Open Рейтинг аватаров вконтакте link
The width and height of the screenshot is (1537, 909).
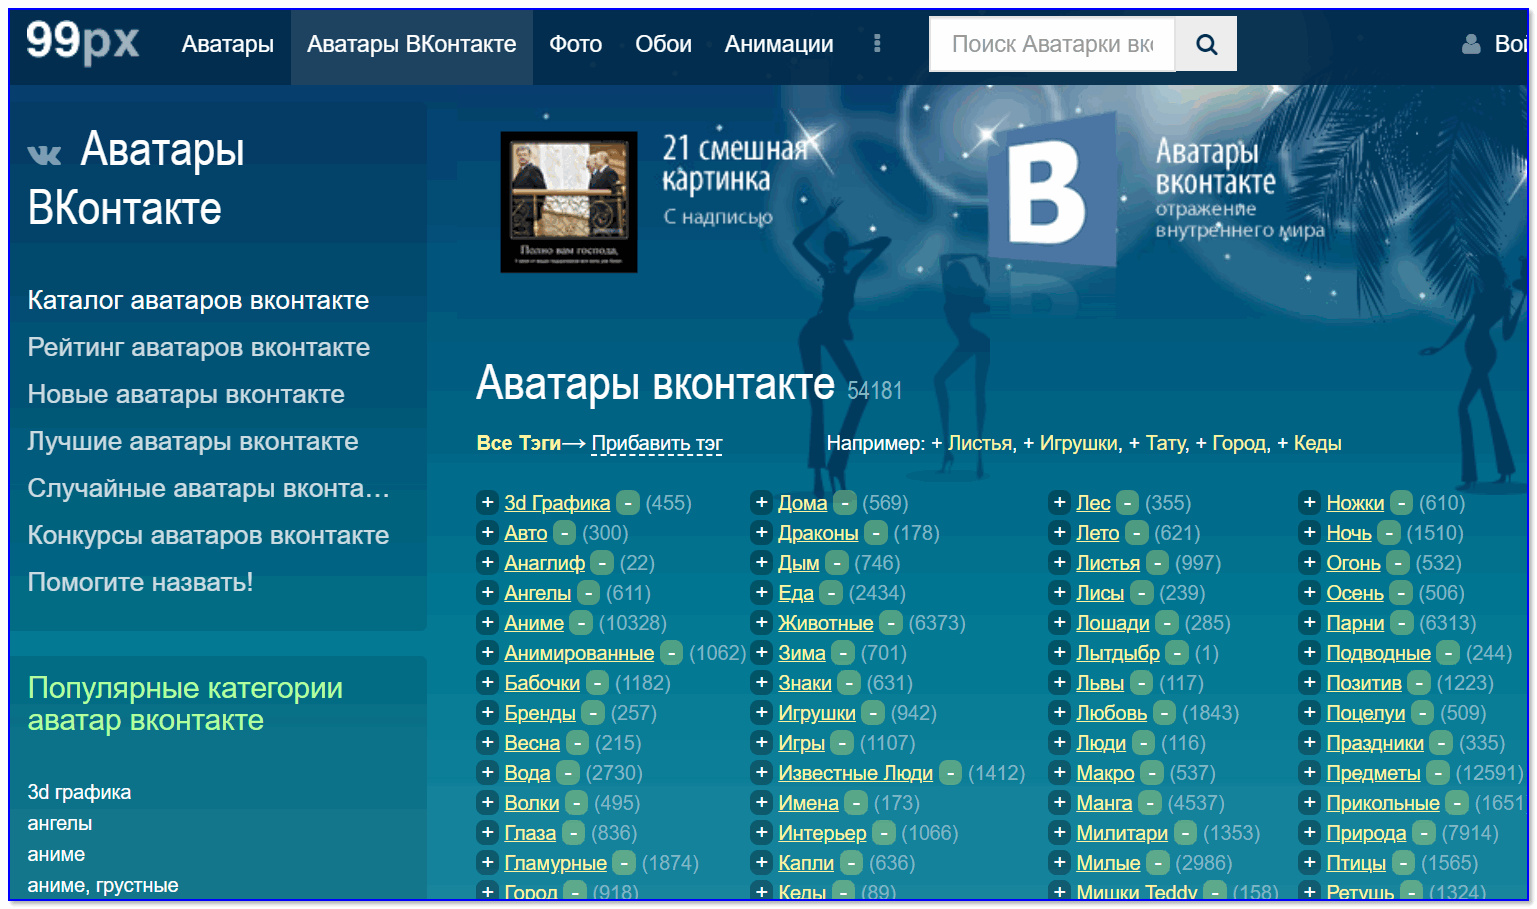198,347
